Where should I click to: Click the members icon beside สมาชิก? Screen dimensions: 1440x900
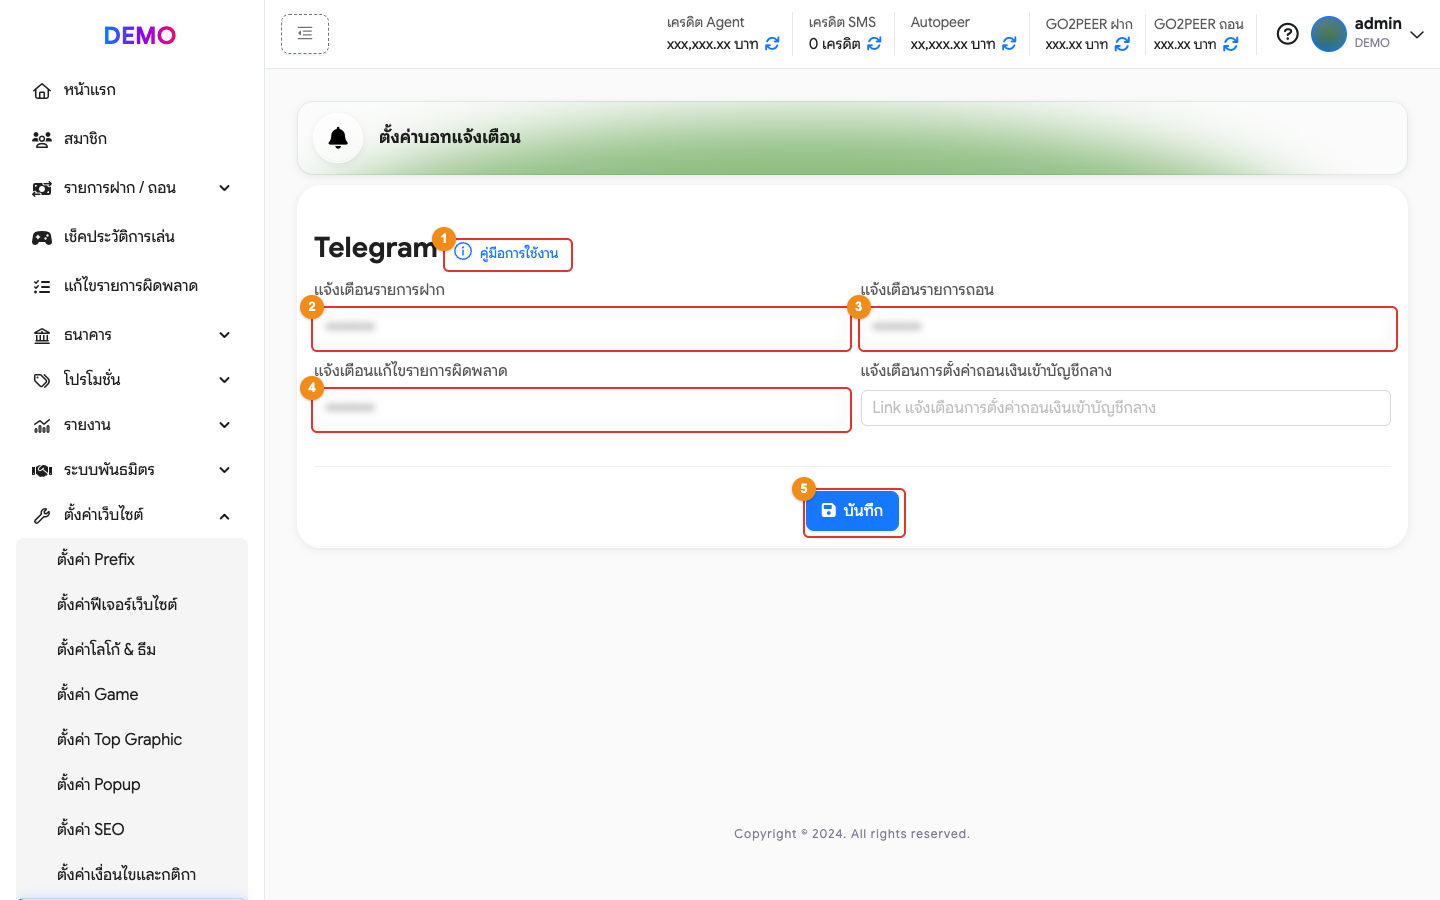pyautogui.click(x=42, y=140)
